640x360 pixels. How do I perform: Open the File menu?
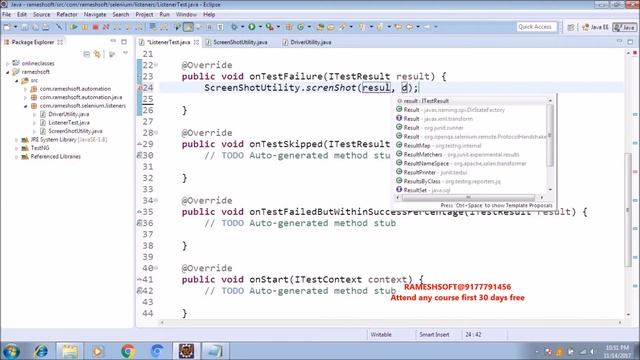point(7,14)
